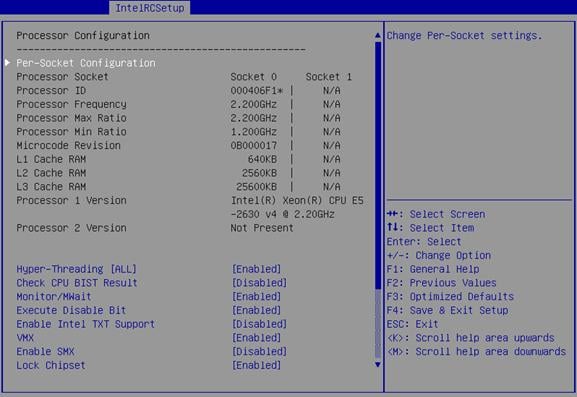
Task: Click the scrollbar down arrow
Action: click(x=378, y=365)
